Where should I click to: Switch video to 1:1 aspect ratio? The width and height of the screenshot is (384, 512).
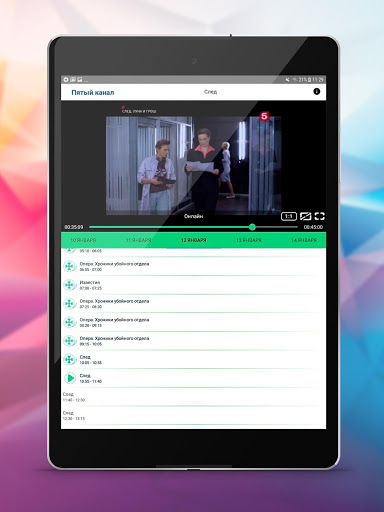(x=289, y=216)
